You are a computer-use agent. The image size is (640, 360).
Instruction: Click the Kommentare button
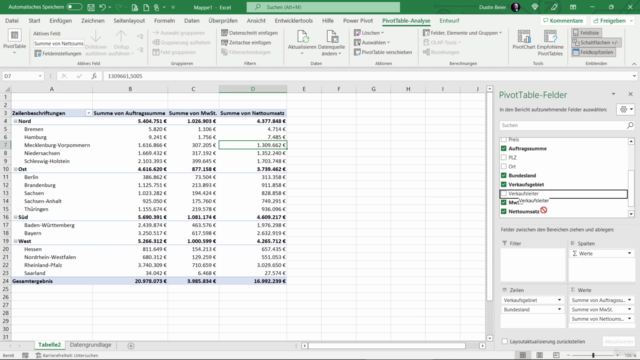tap(562, 20)
